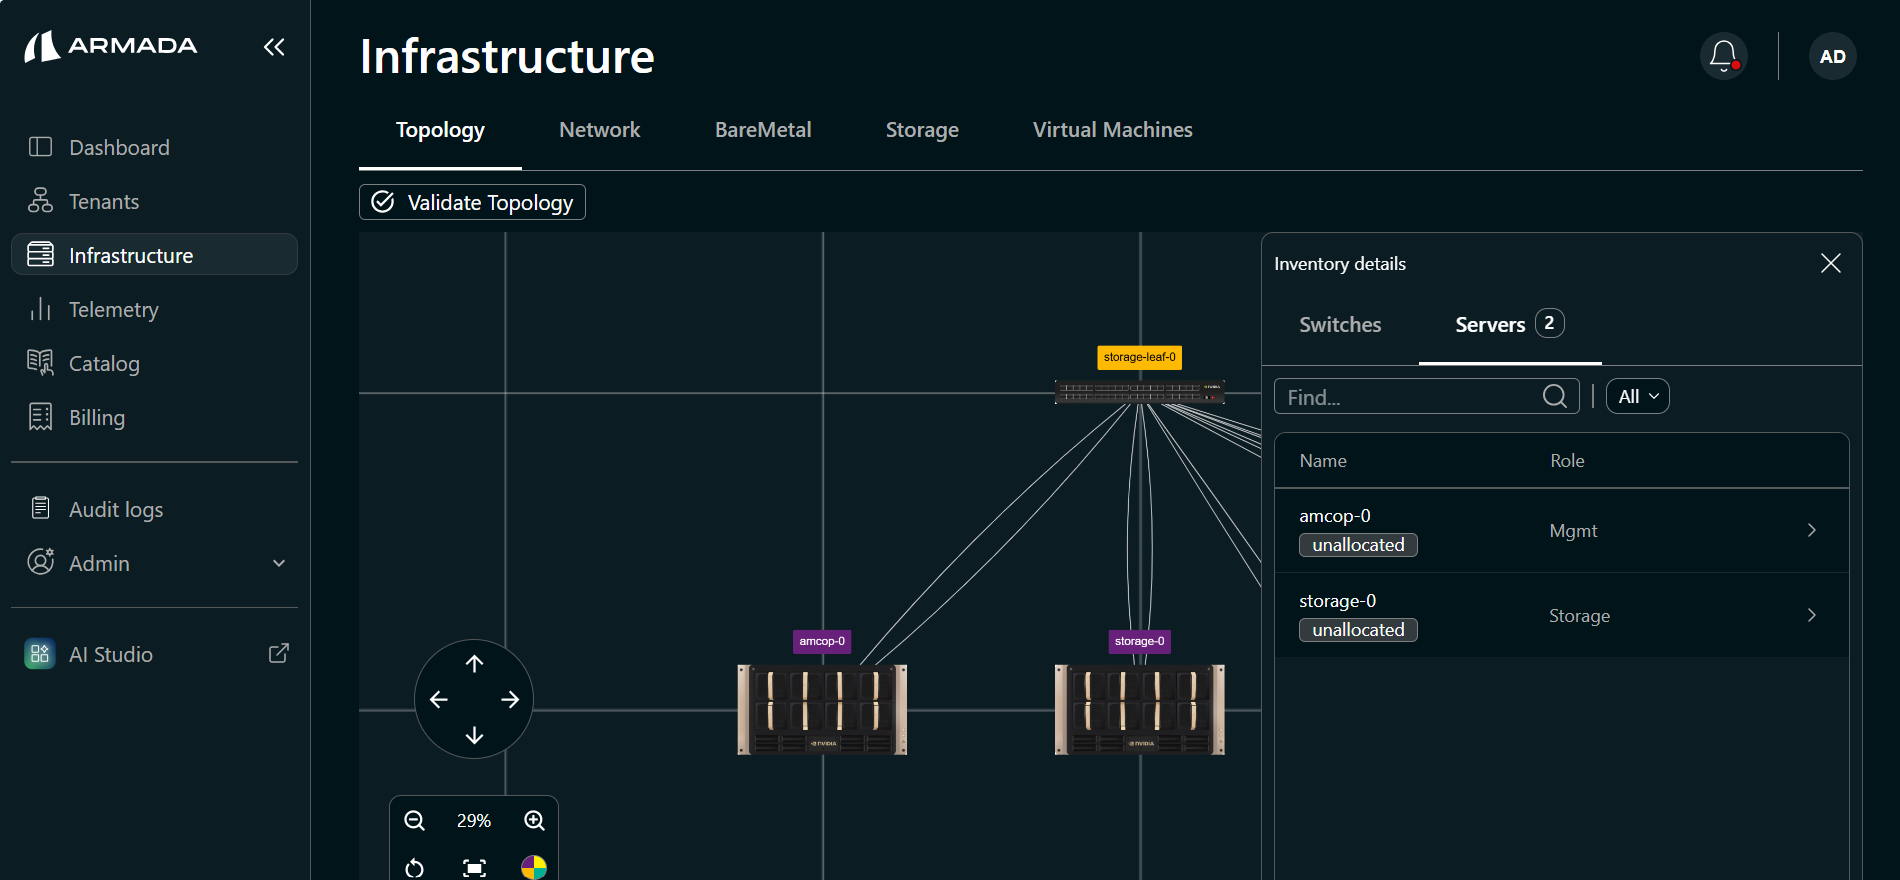Viewport: 1900px width, 880px height.
Task: Click amcop-0 name in server list
Action: (x=1334, y=516)
